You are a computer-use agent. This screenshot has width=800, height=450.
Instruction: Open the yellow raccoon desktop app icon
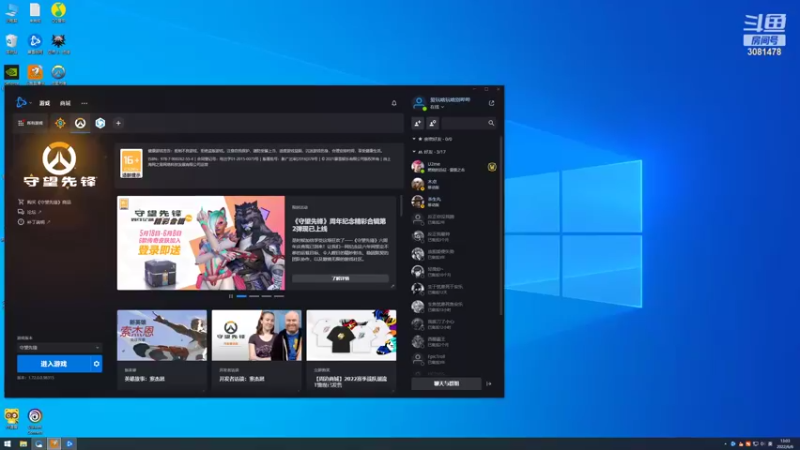click(12, 419)
